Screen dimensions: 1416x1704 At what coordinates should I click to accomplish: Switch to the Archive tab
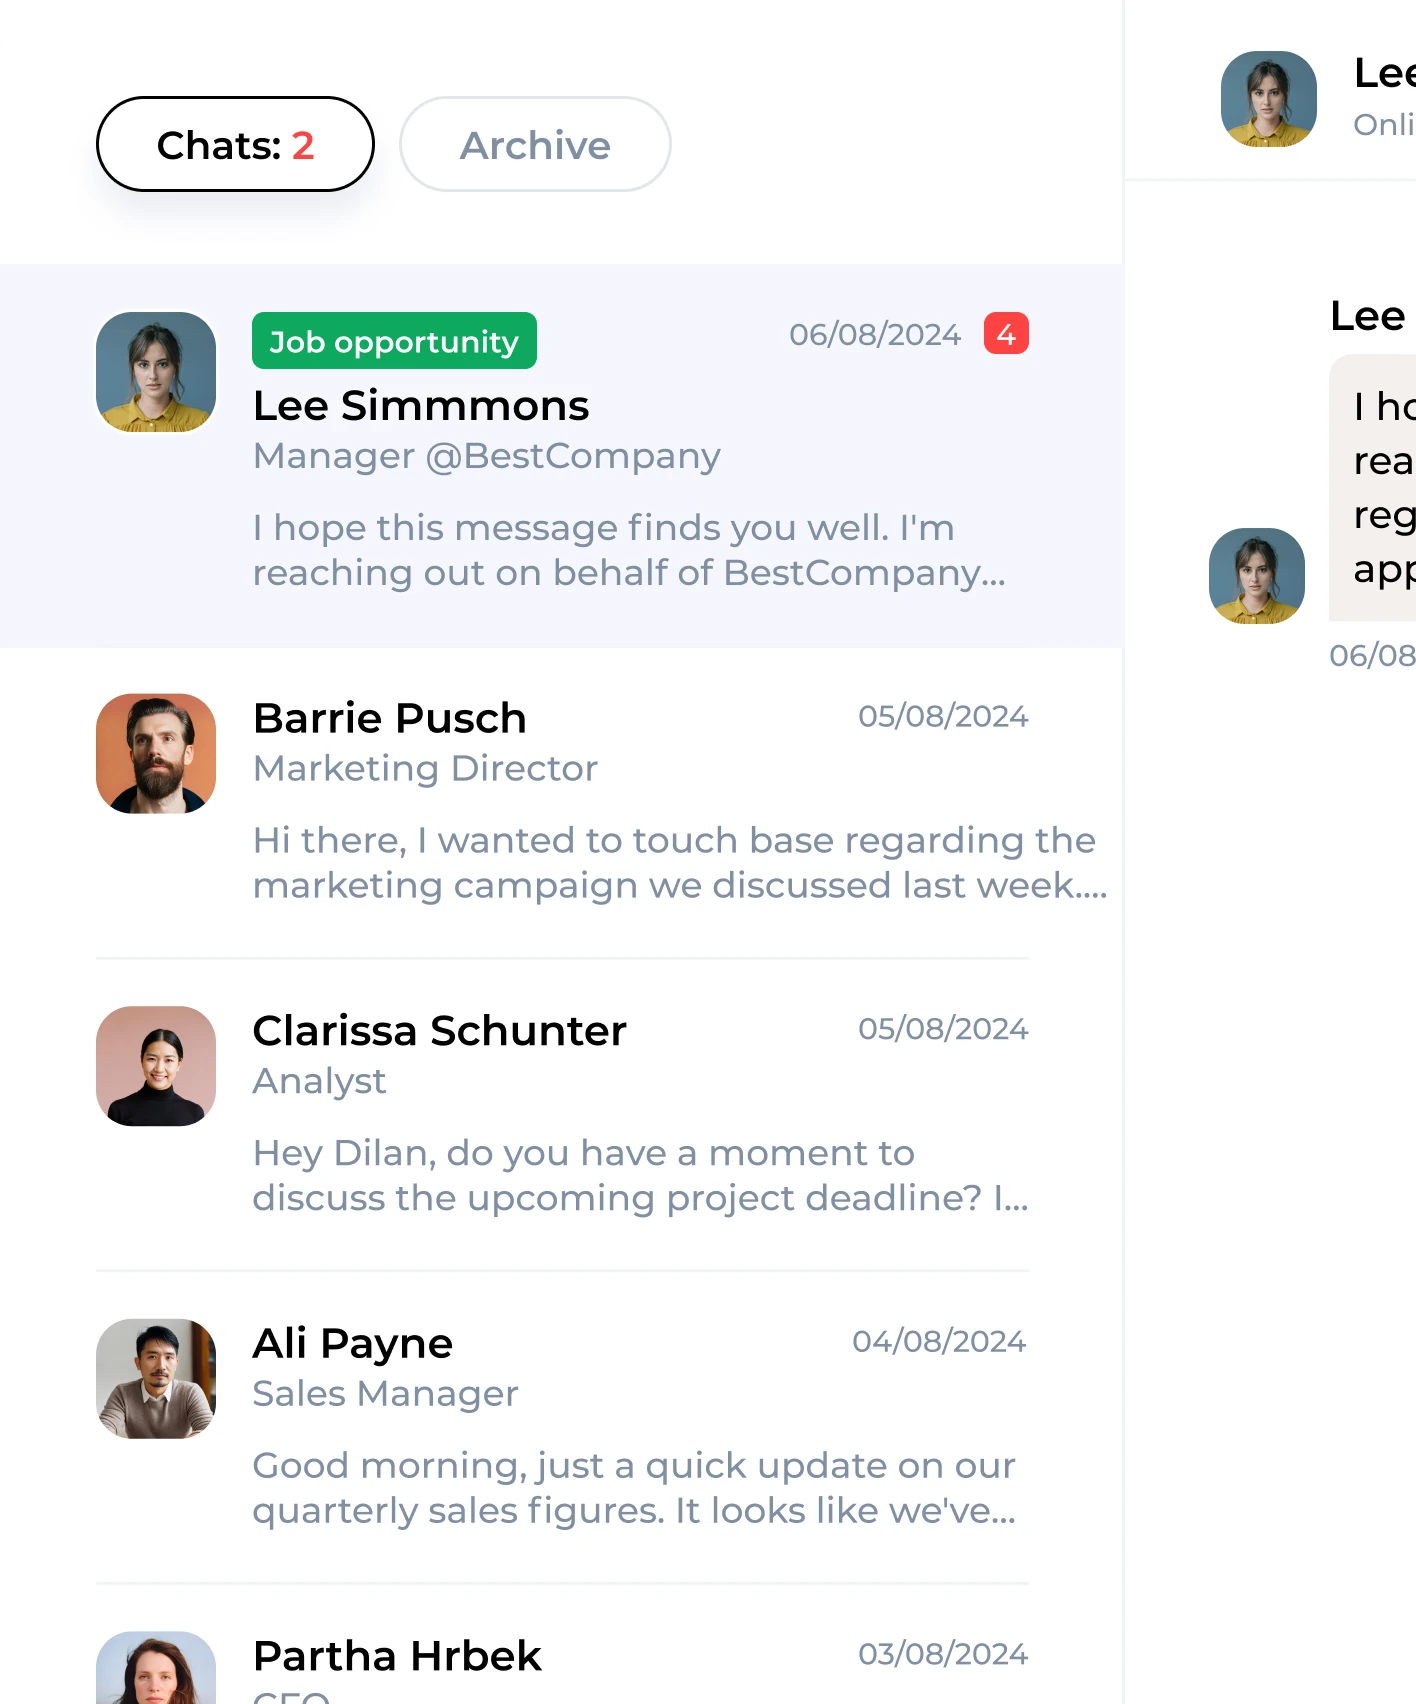pyautogui.click(x=534, y=144)
